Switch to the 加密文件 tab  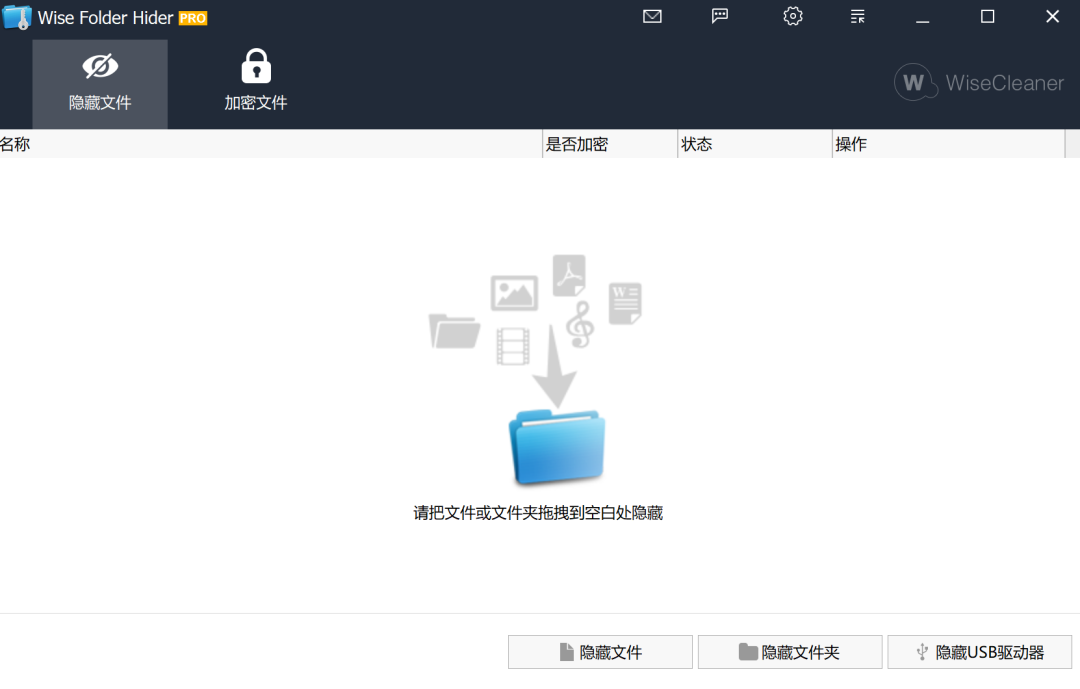point(256,84)
